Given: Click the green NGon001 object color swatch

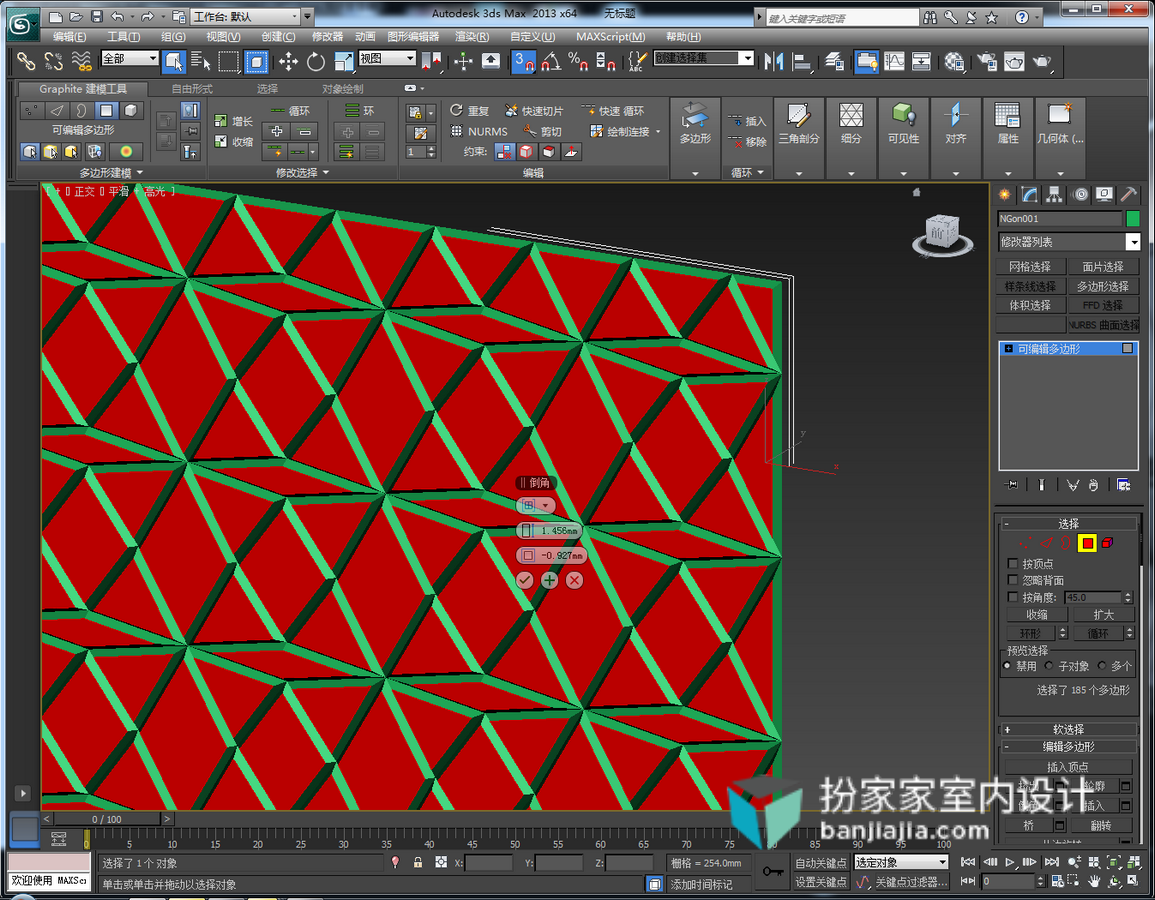Looking at the screenshot, I should pos(1132,219).
